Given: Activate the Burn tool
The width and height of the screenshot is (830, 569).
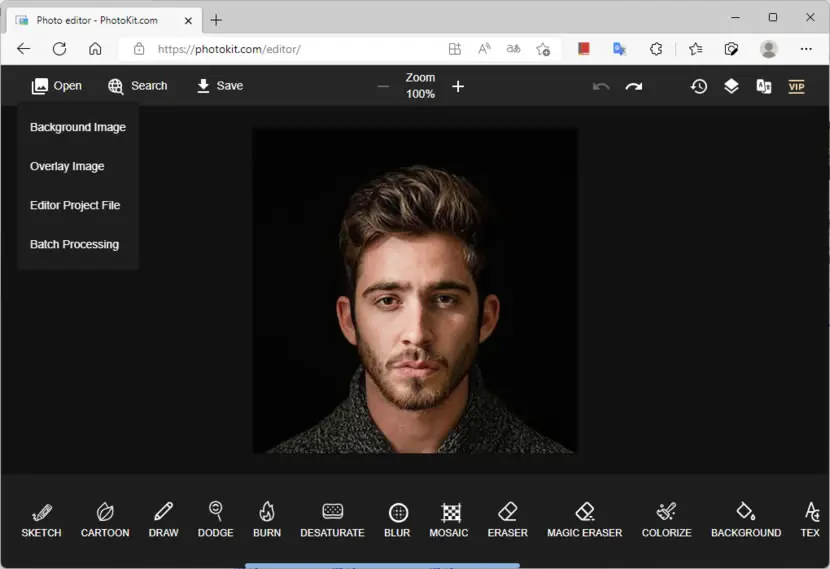Looking at the screenshot, I should (x=267, y=519).
